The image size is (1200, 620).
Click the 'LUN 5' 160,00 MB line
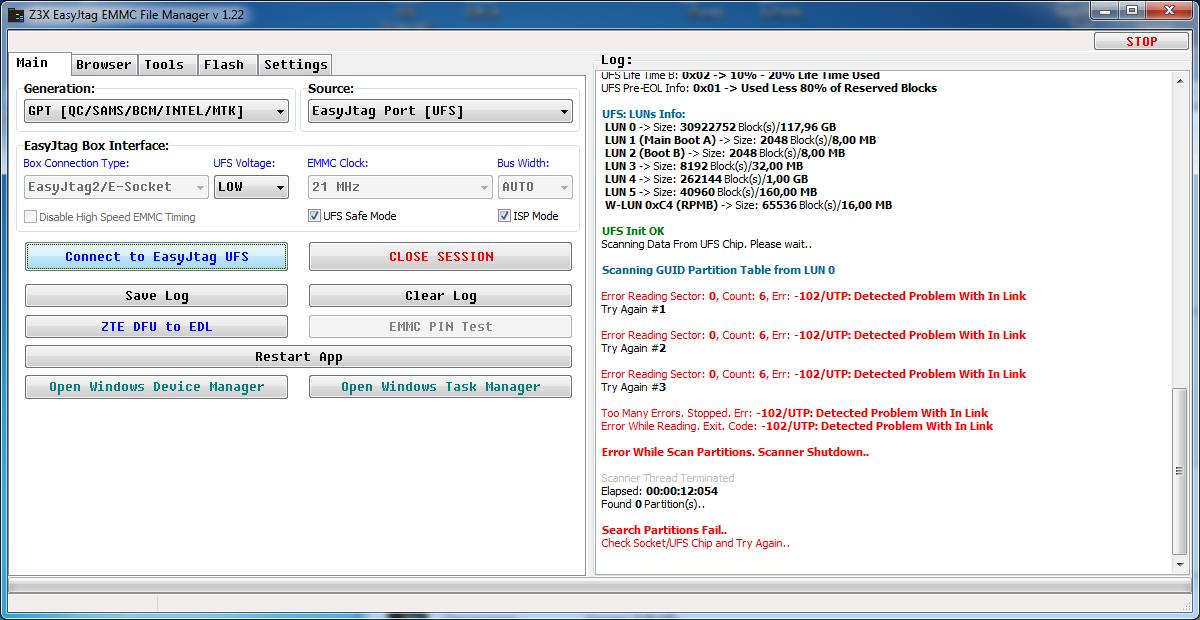click(x=711, y=193)
